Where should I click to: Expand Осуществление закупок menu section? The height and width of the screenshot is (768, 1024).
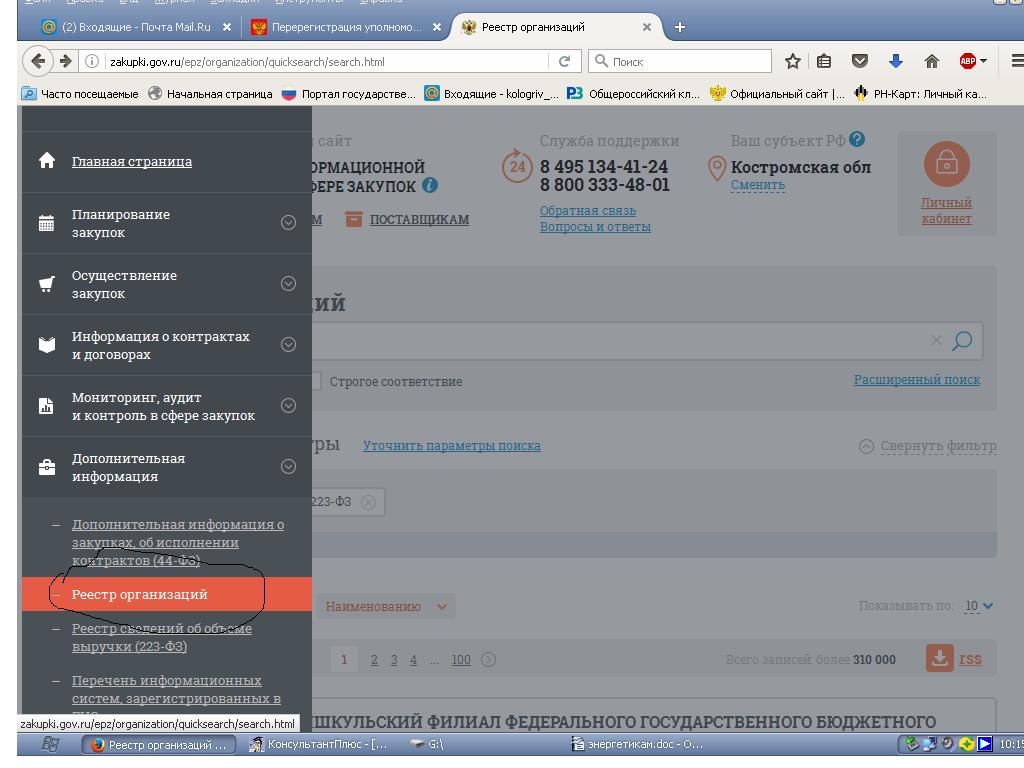click(x=288, y=284)
